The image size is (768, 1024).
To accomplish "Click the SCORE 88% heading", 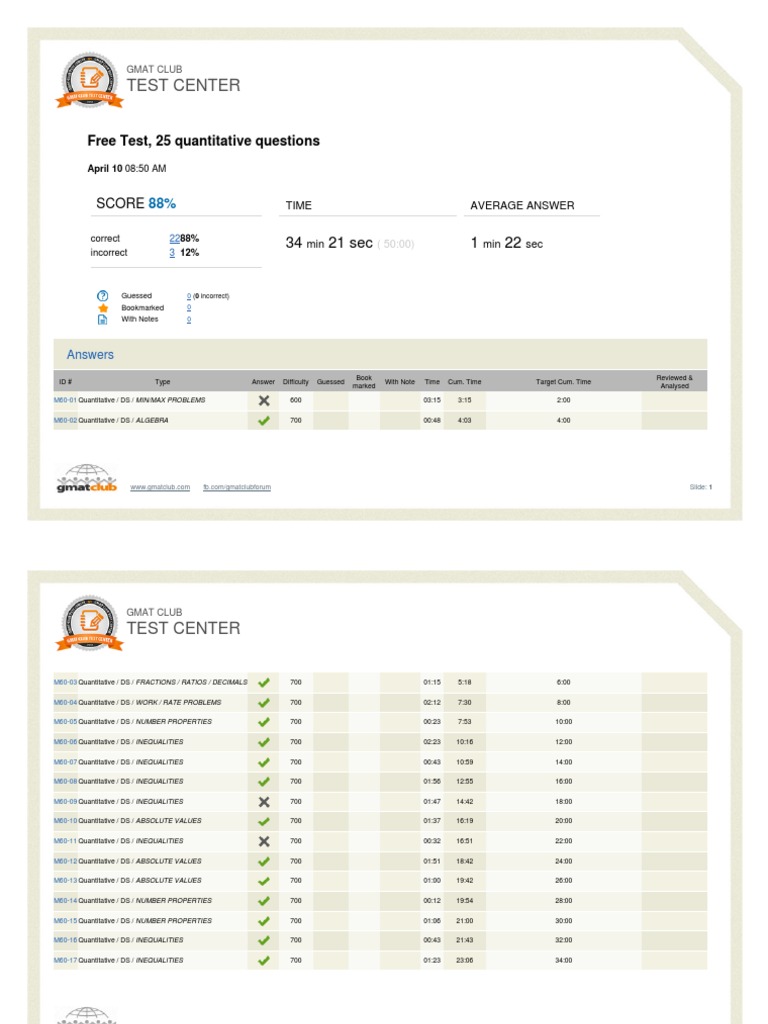I will (136, 204).
